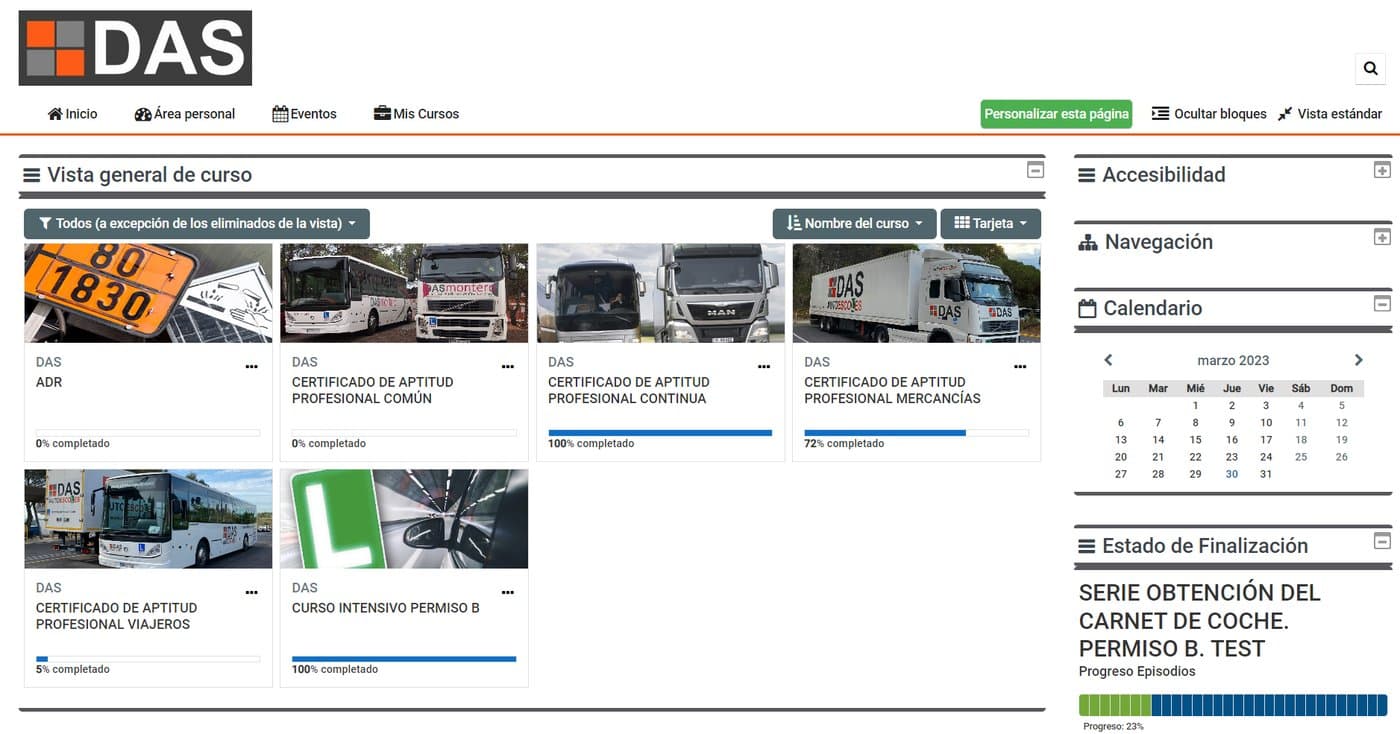Viewport: 1400px width, 734px height.
Task: Expand the Navegación block
Action: pos(1382,237)
